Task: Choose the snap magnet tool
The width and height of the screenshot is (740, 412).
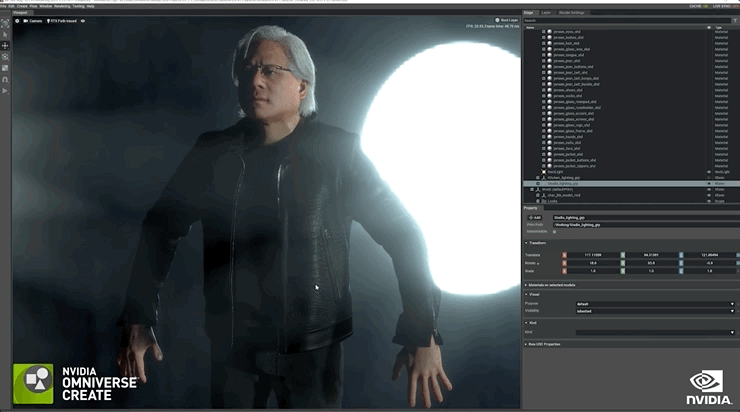Action: pos(5,79)
